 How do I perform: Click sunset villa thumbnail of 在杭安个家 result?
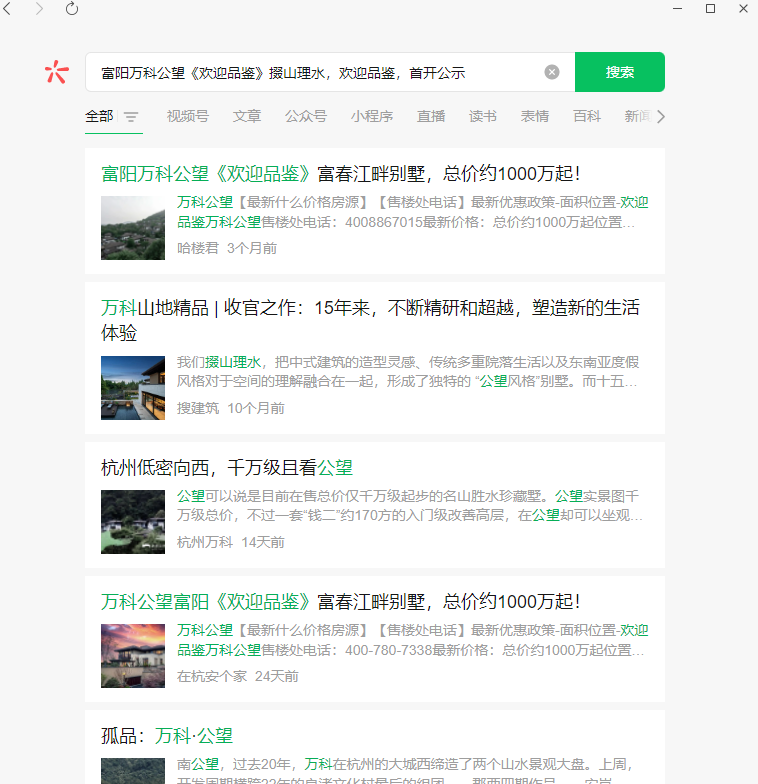pyautogui.click(x=133, y=656)
